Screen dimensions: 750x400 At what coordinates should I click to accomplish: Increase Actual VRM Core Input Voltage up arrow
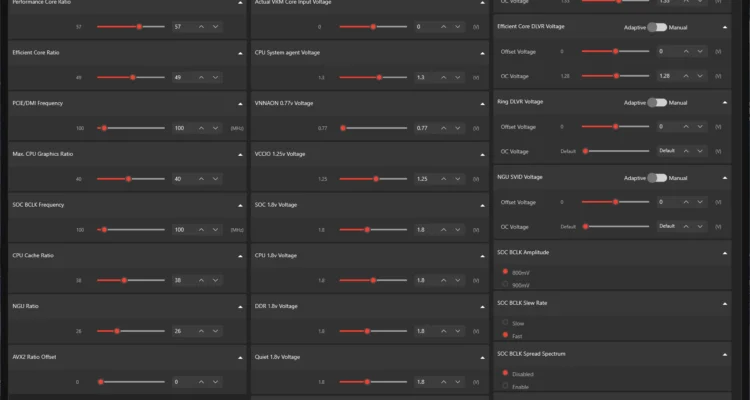[444, 27]
